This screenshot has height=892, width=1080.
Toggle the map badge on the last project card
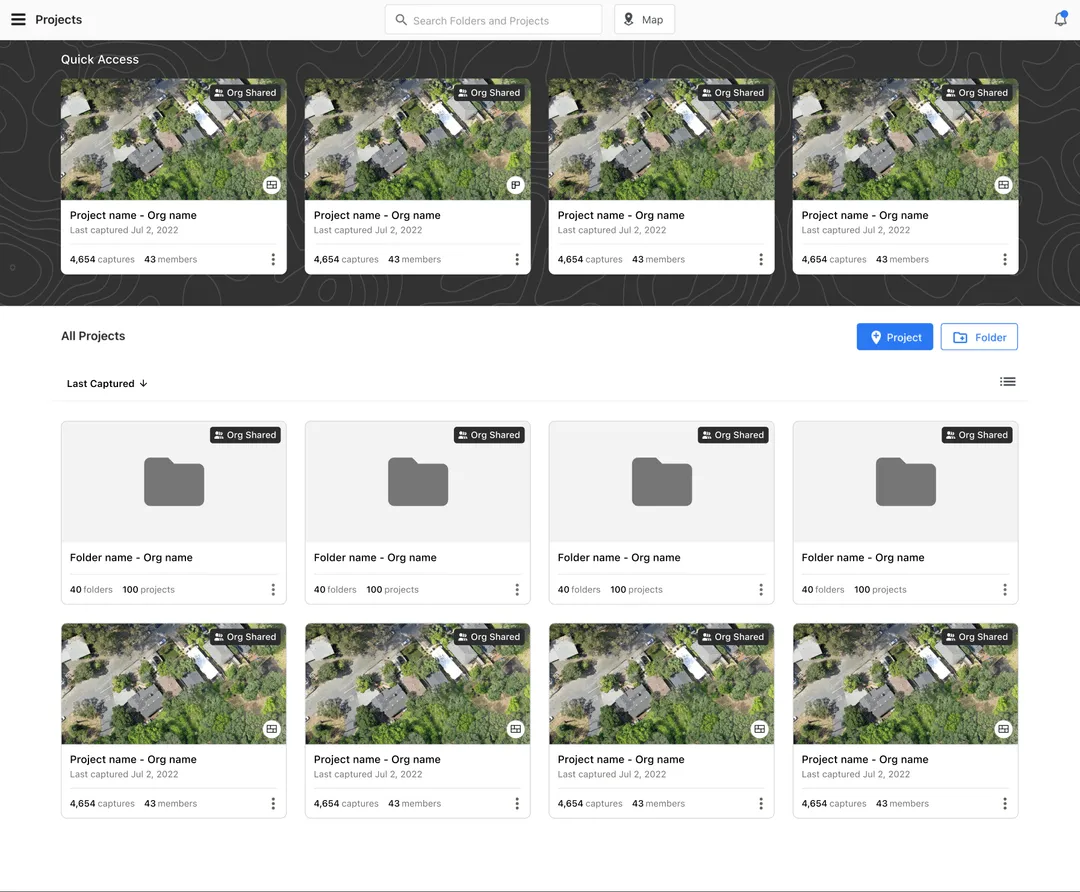click(1003, 728)
